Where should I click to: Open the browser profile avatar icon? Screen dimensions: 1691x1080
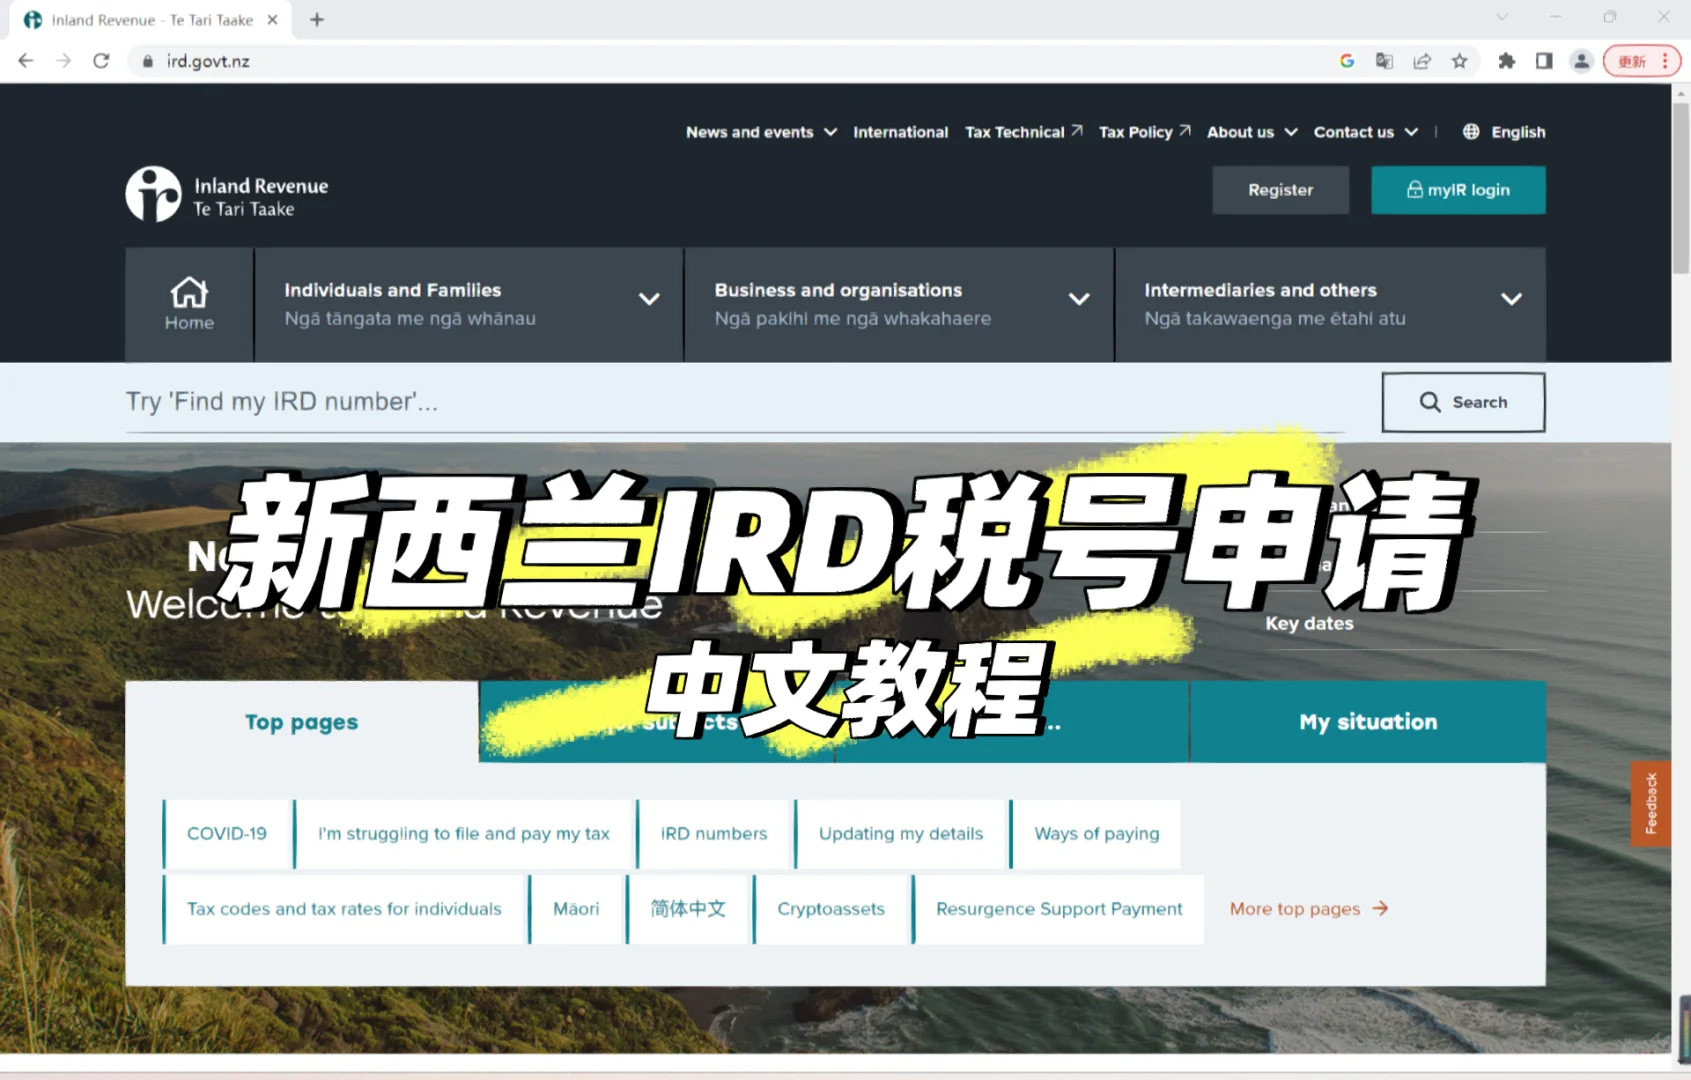[x=1581, y=61]
